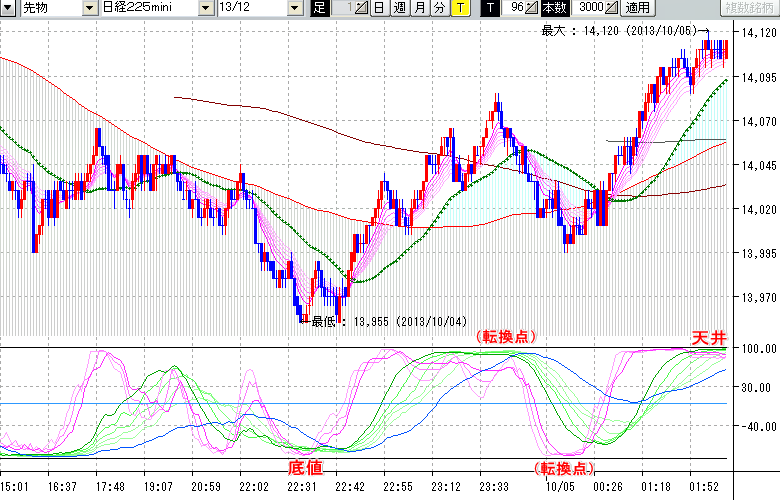Adjust the stepper beside the 3000 value

(x=612, y=8)
